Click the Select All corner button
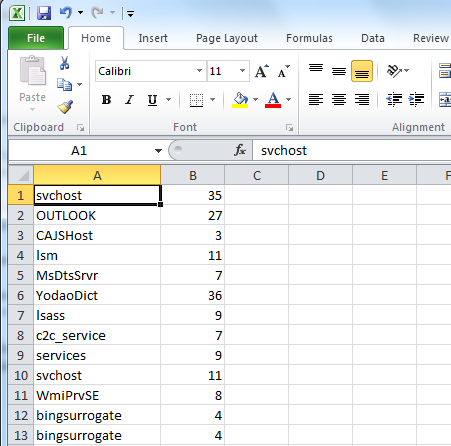The image size is (451, 446). click(x=21, y=175)
